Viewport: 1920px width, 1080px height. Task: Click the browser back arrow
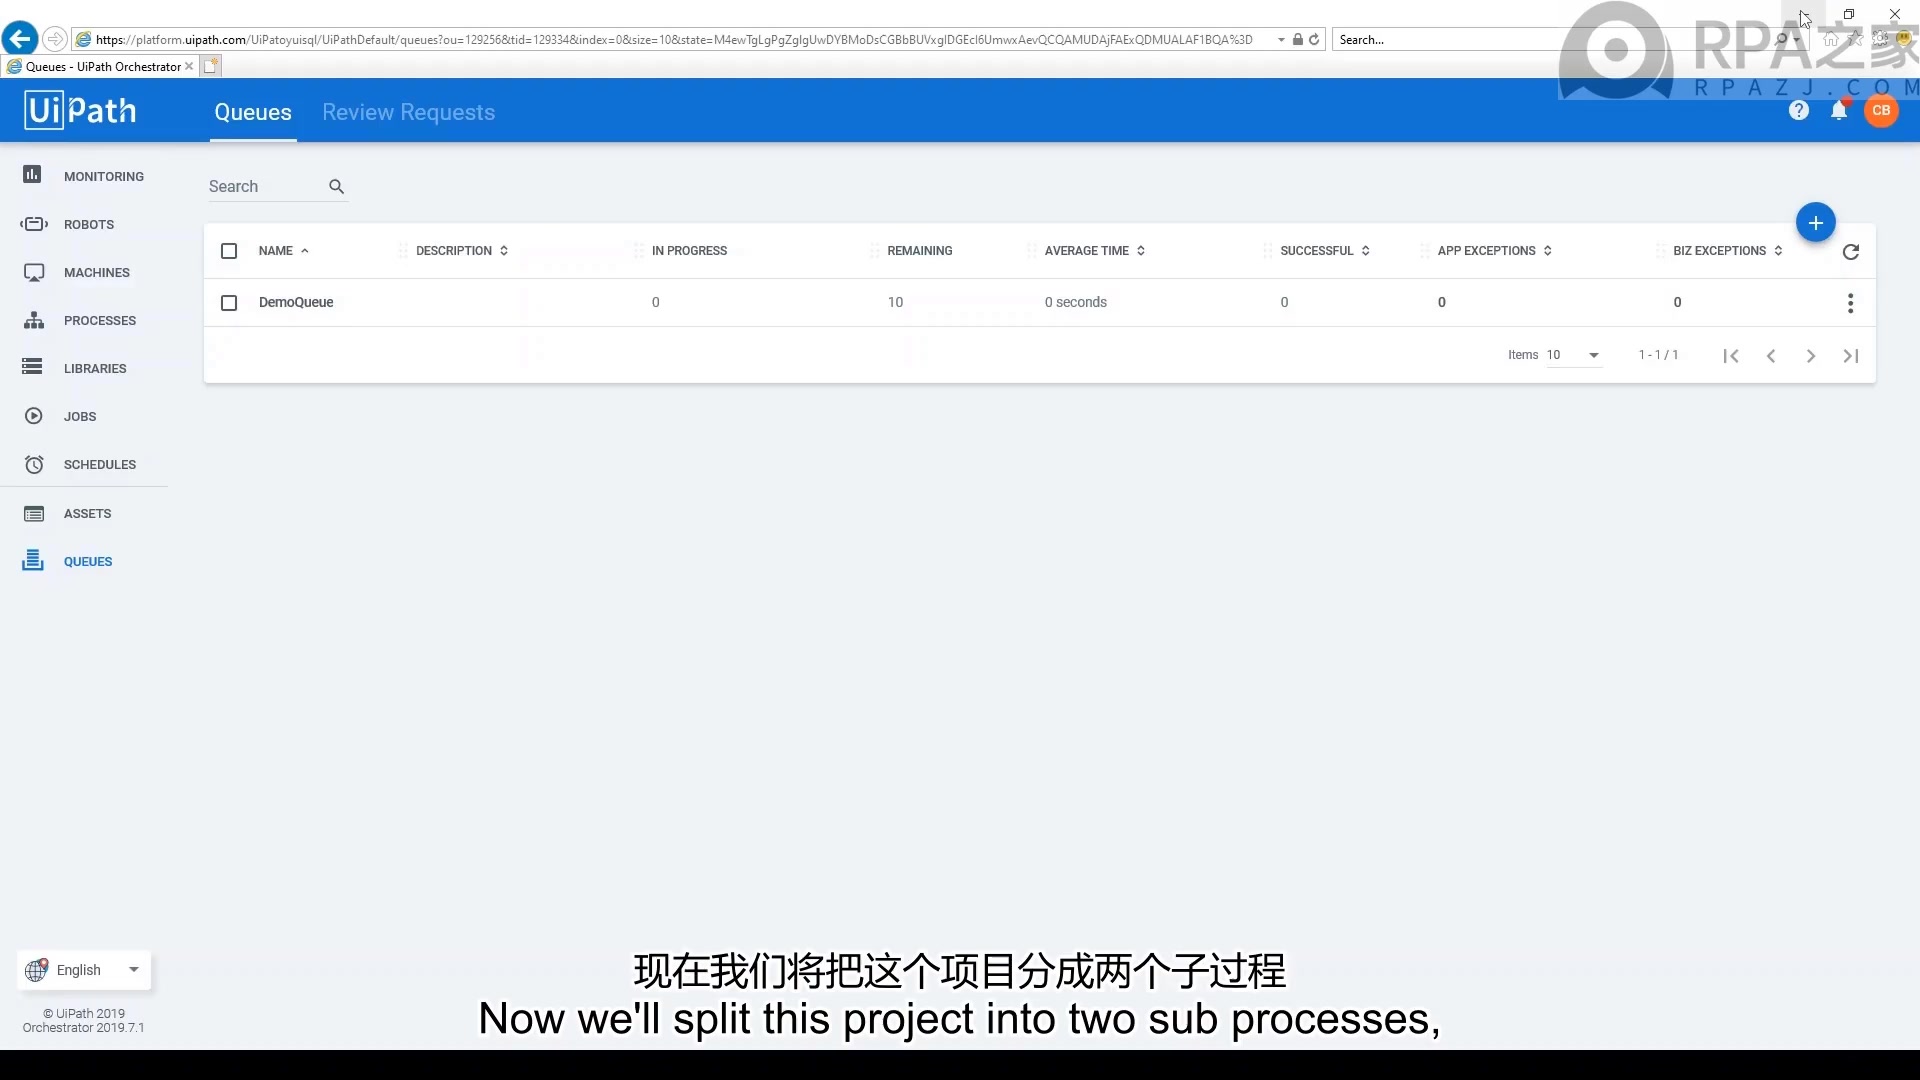(x=19, y=39)
